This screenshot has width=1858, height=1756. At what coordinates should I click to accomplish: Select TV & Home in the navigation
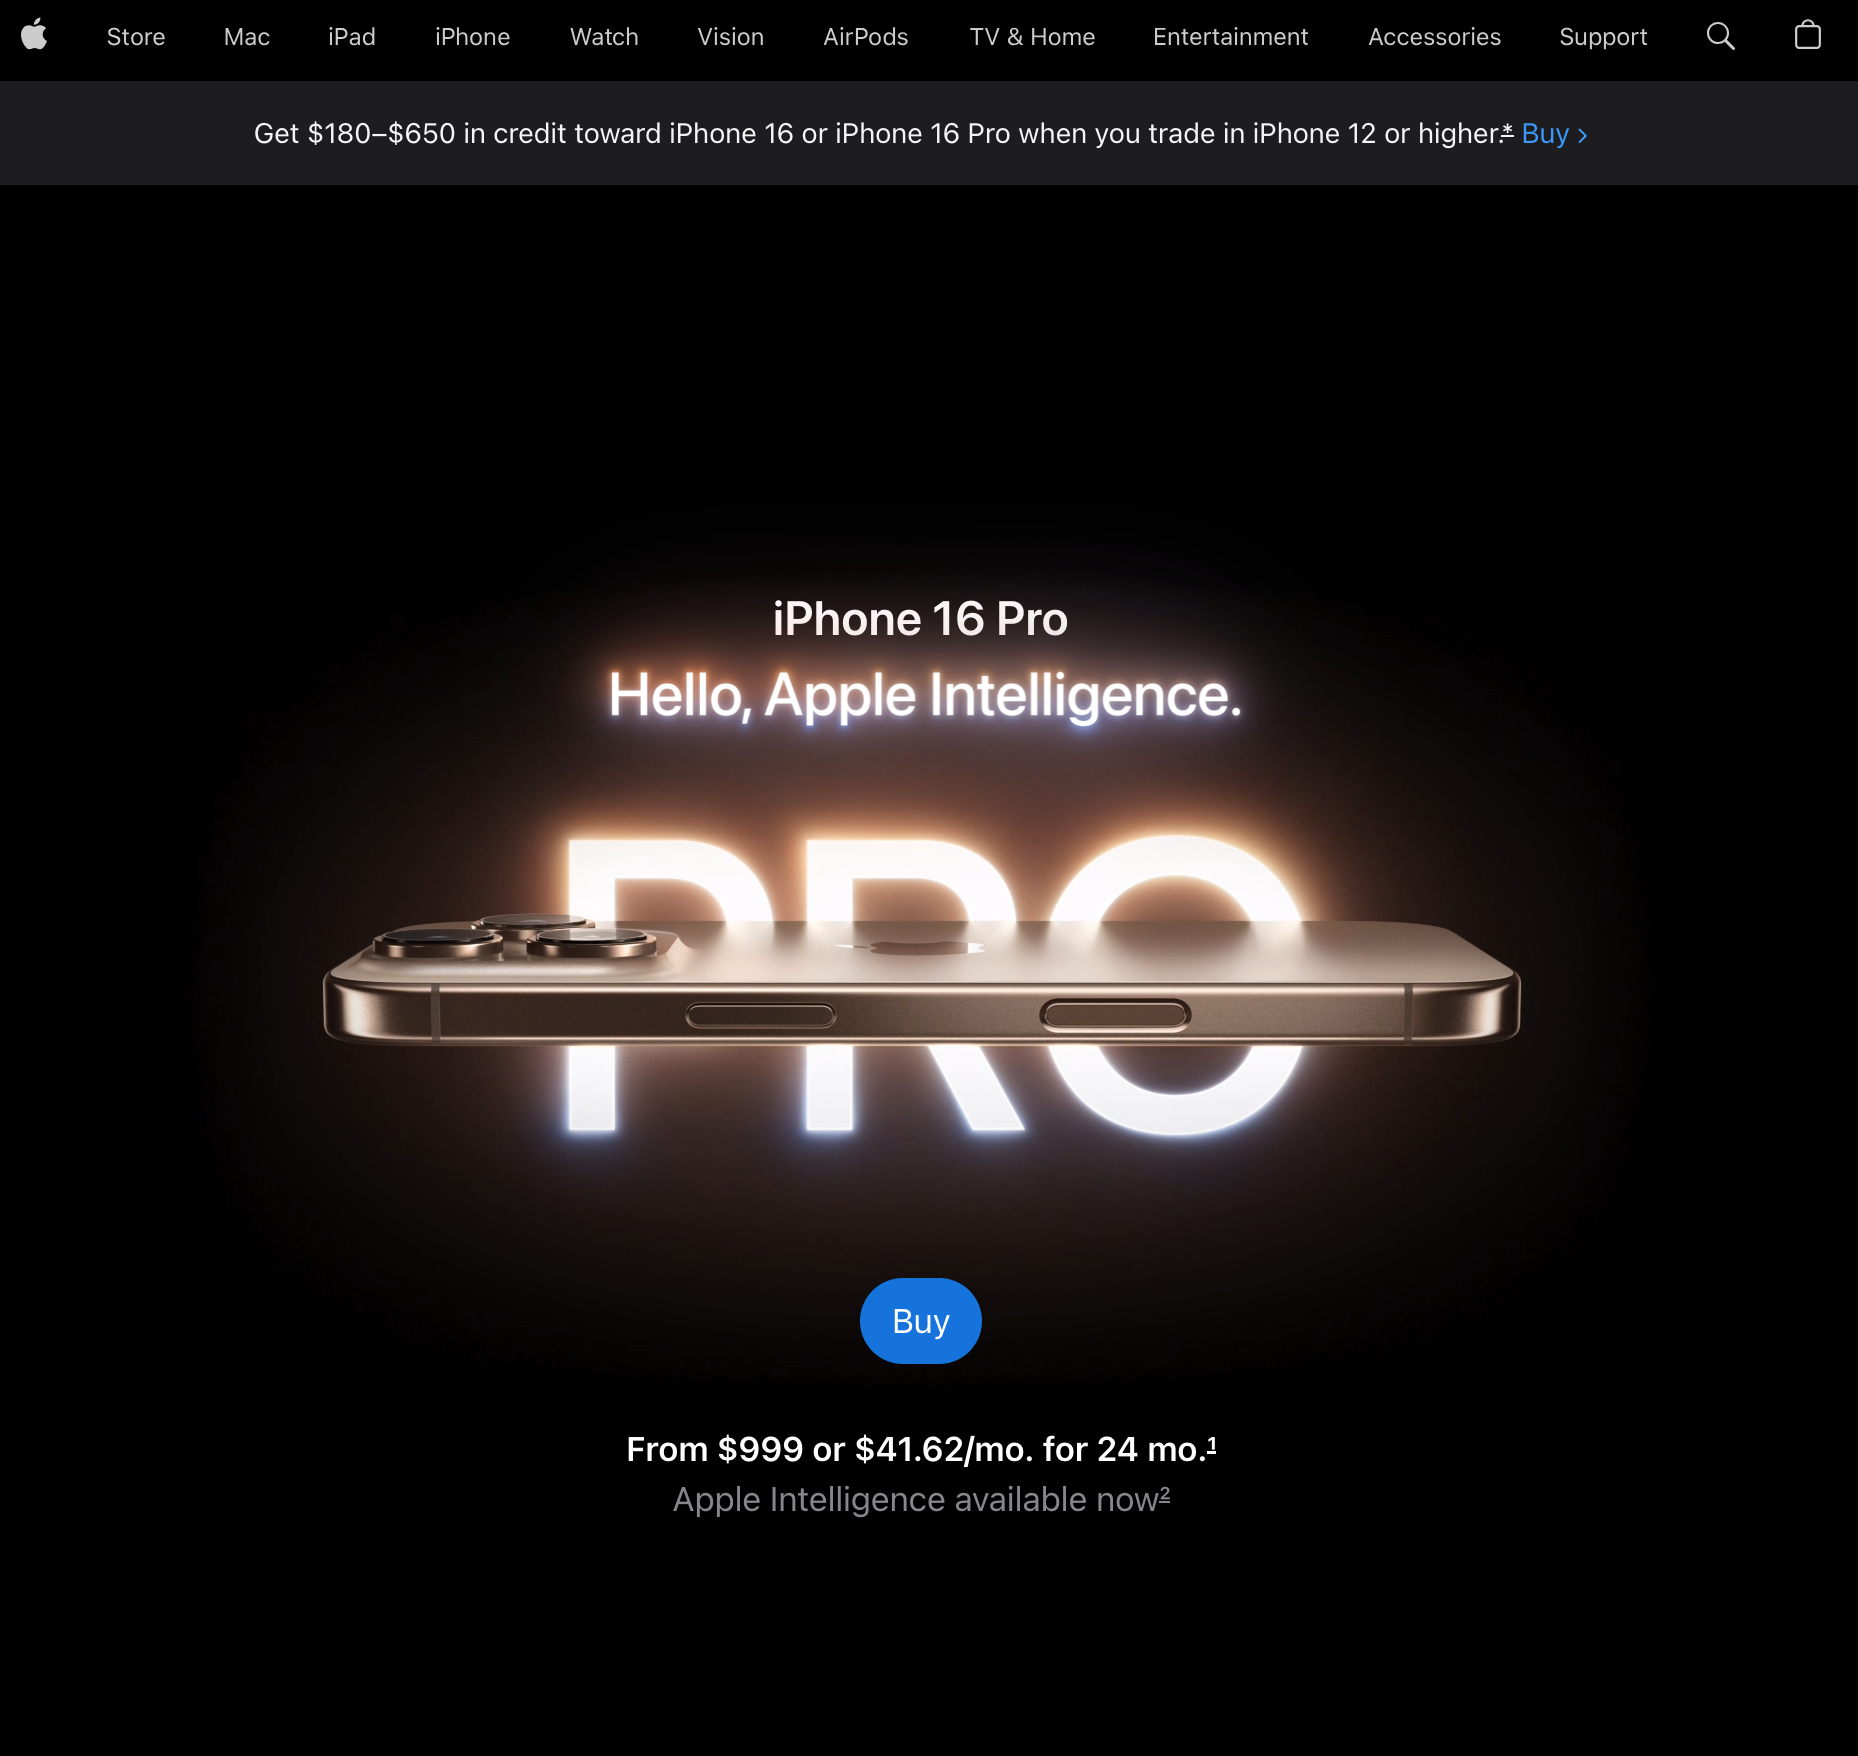coord(1032,38)
